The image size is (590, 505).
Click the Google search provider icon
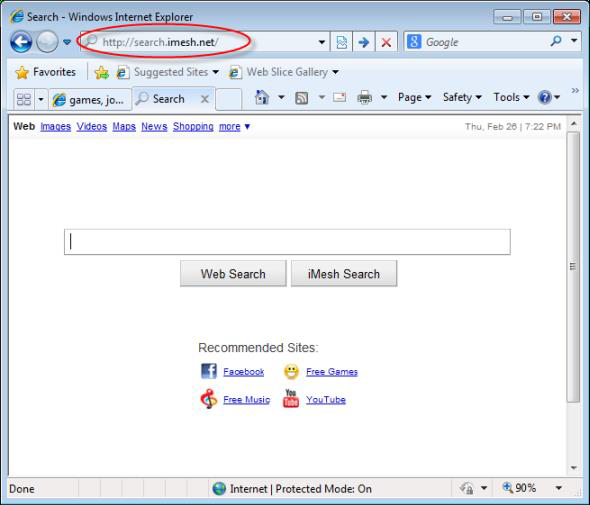tap(414, 42)
